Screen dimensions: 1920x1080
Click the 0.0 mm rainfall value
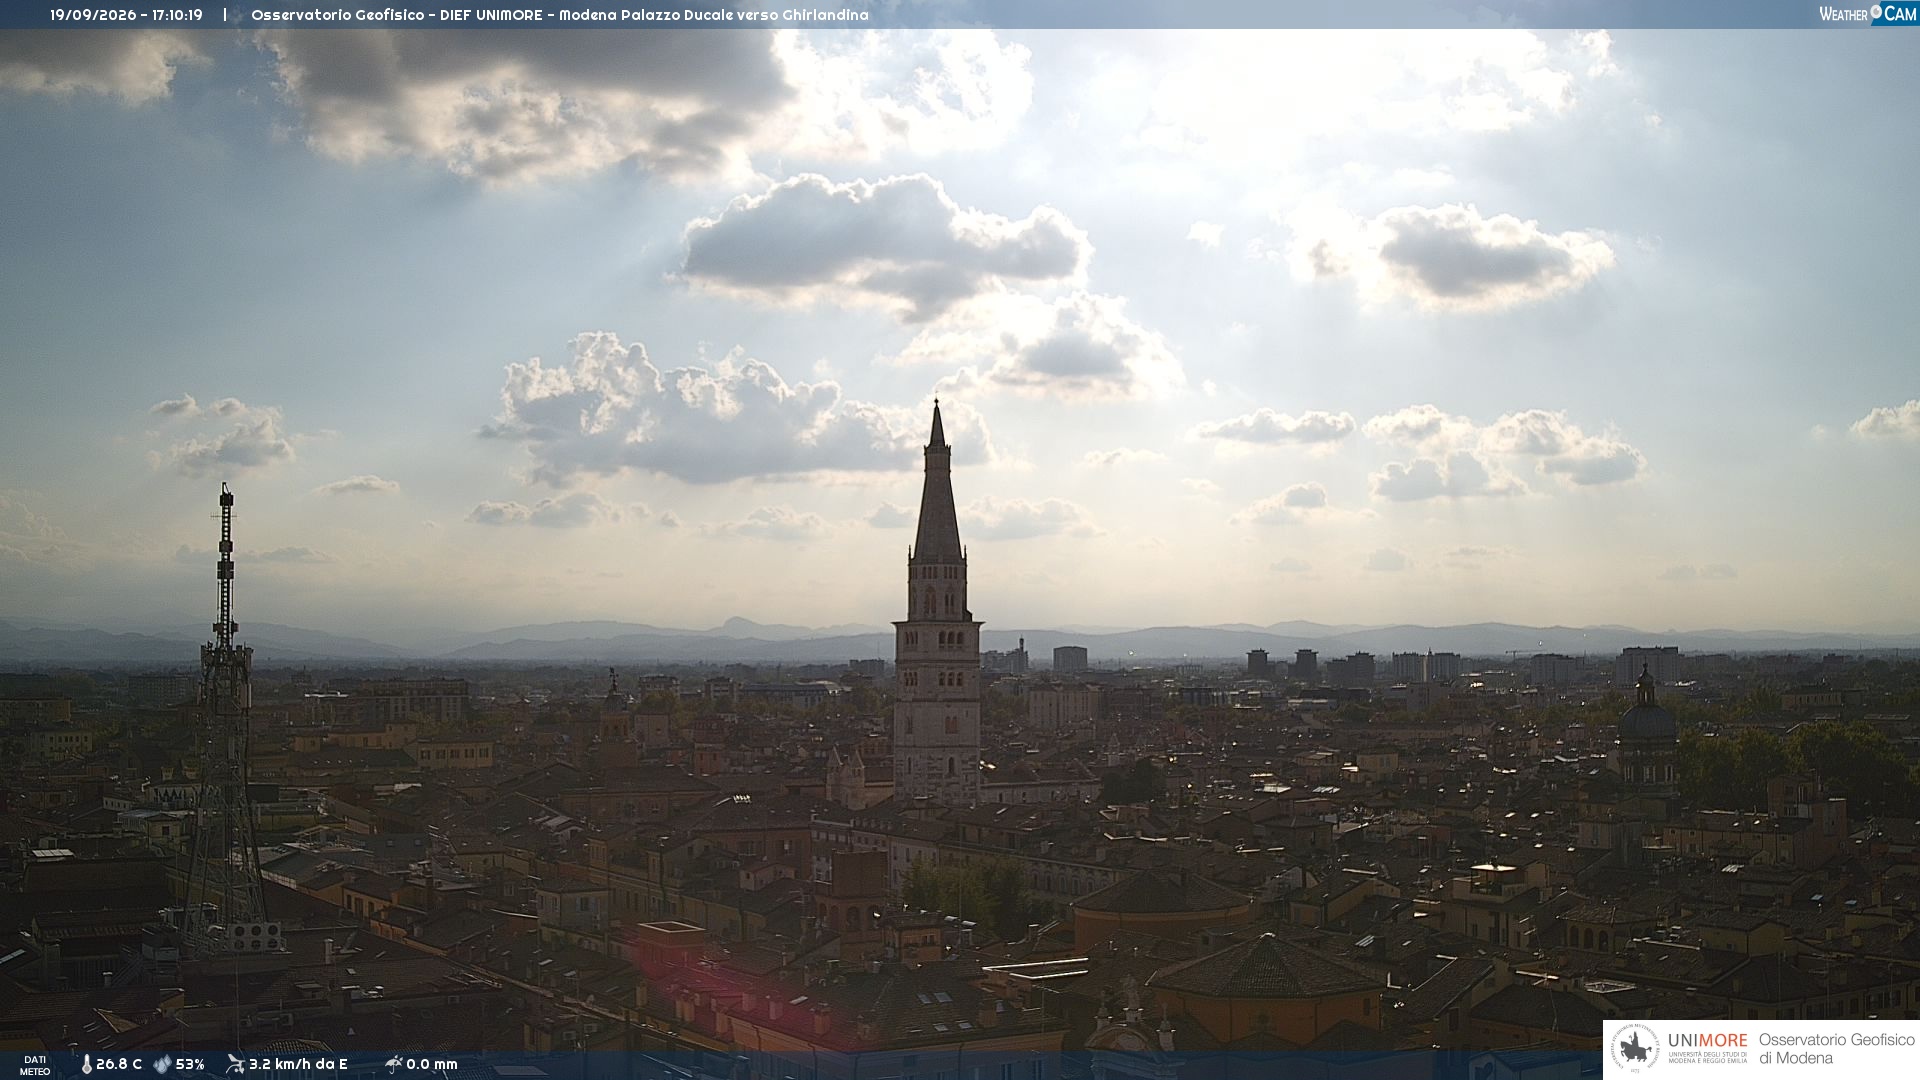(432, 1064)
